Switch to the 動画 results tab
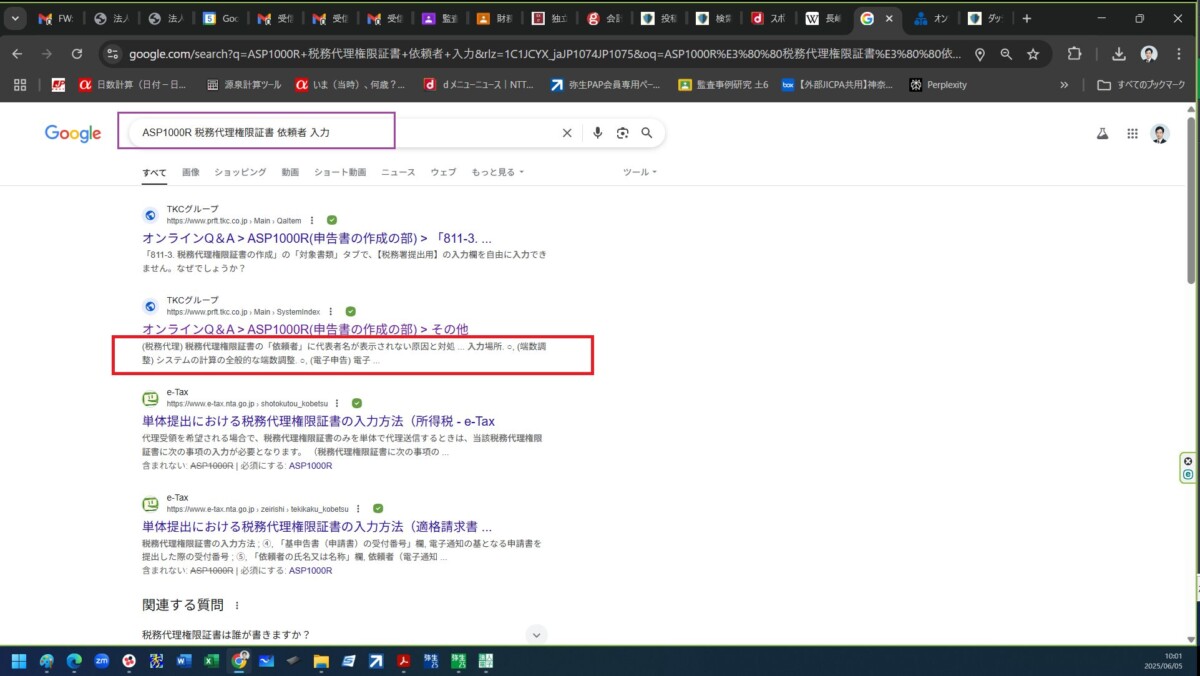The height and width of the screenshot is (676, 1200). tap(290, 172)
